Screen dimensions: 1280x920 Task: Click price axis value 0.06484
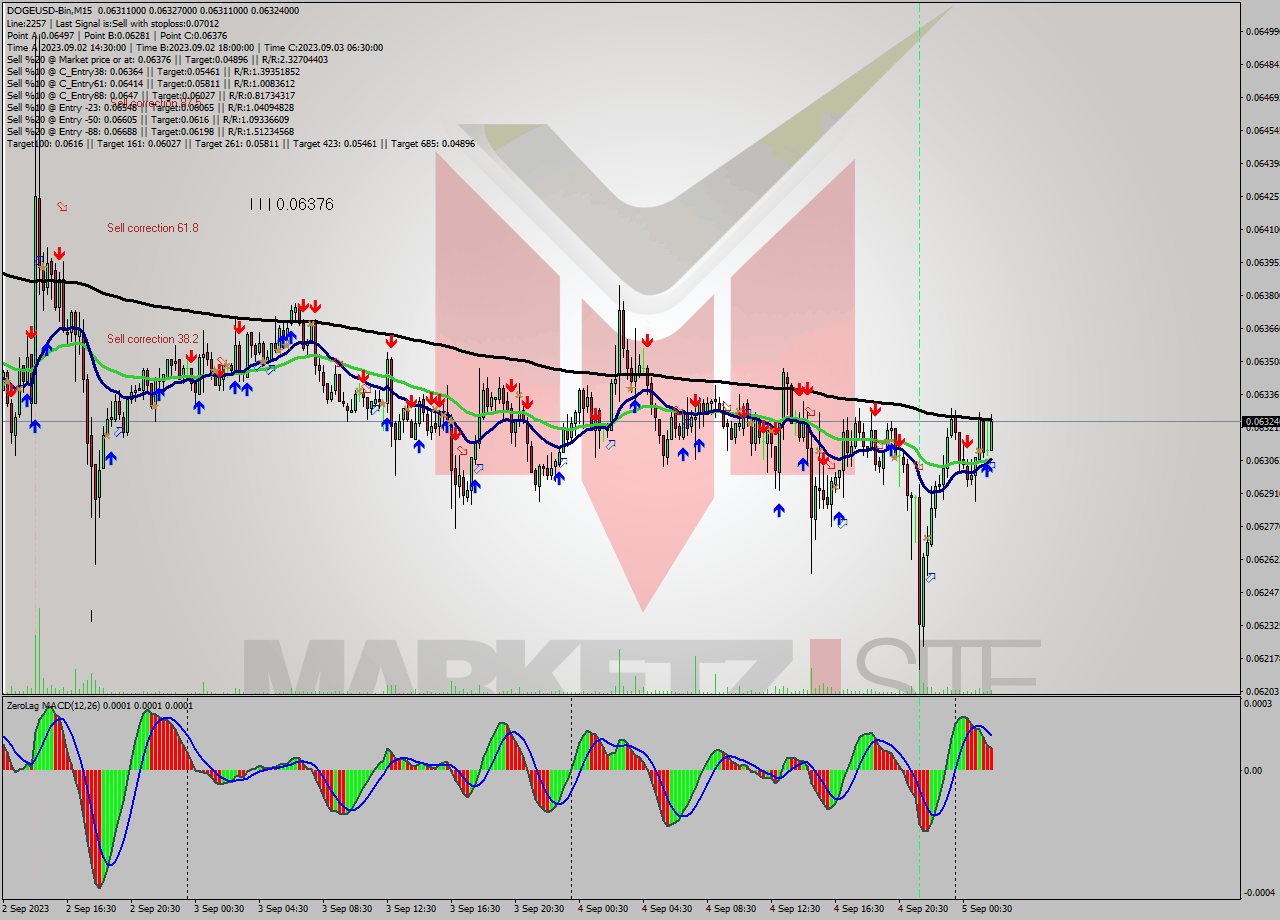pyautogui.click(x=1261, y=64)
